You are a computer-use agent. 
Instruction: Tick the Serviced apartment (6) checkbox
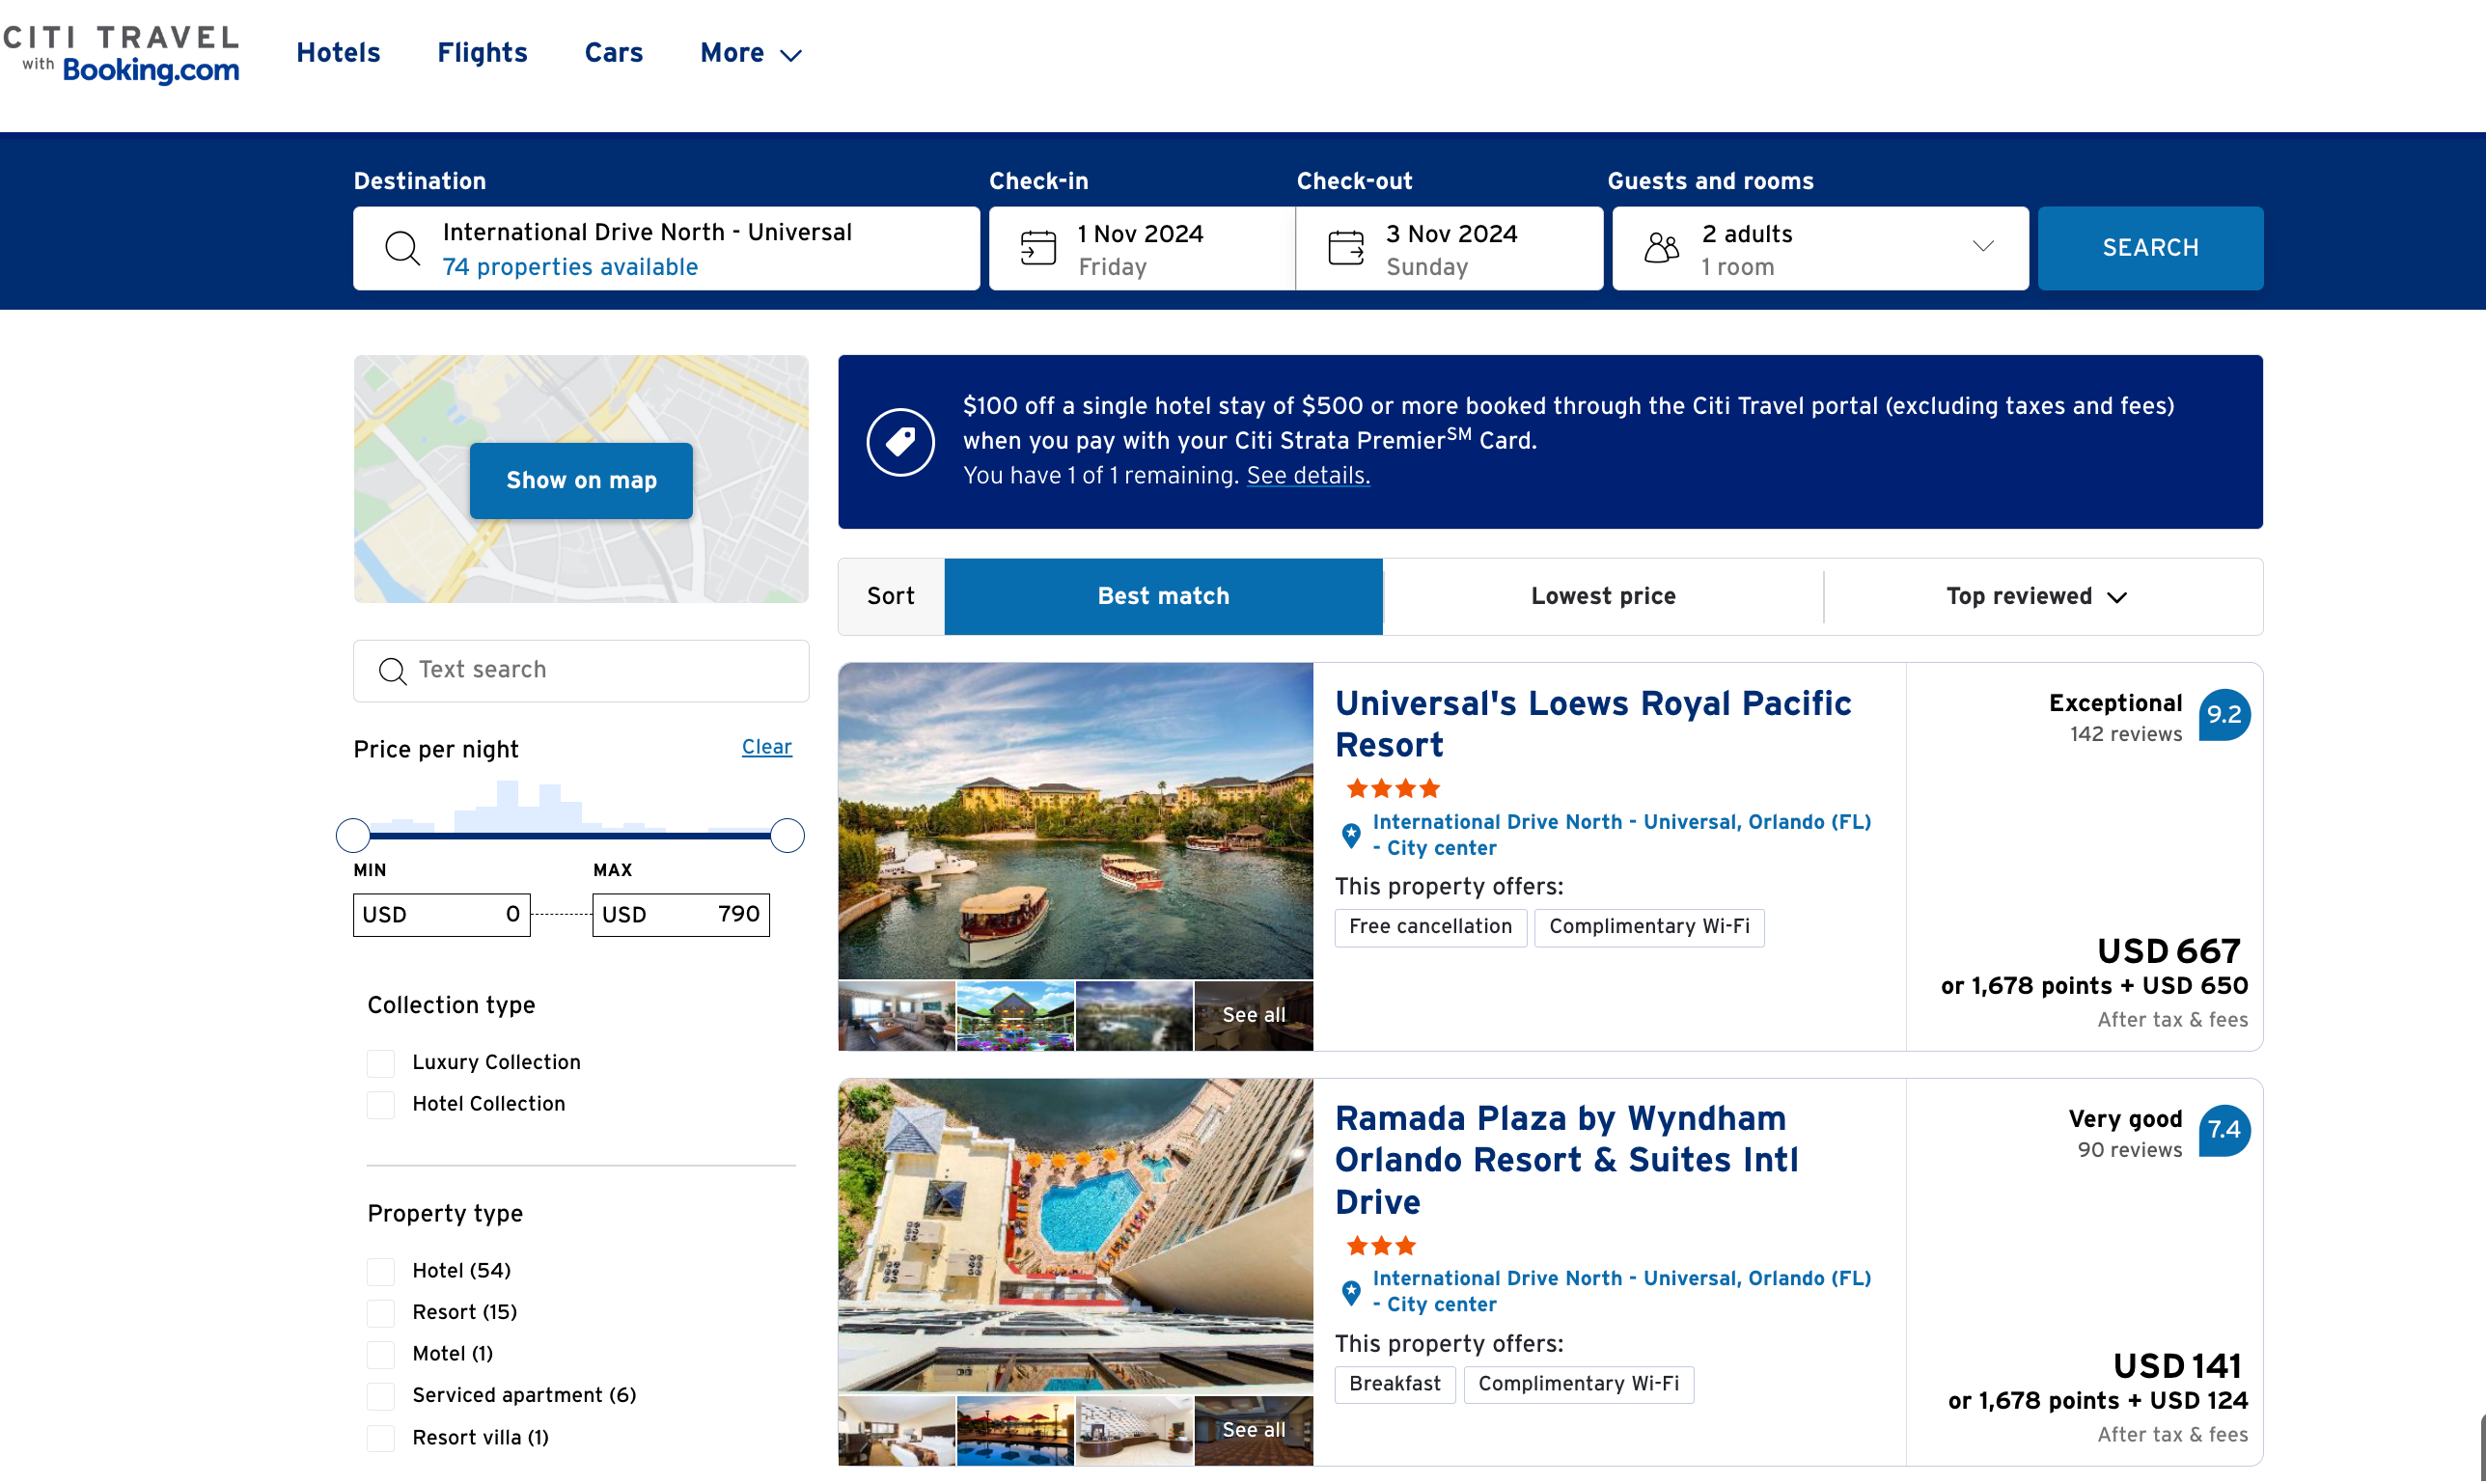(x=380, y=1396)
